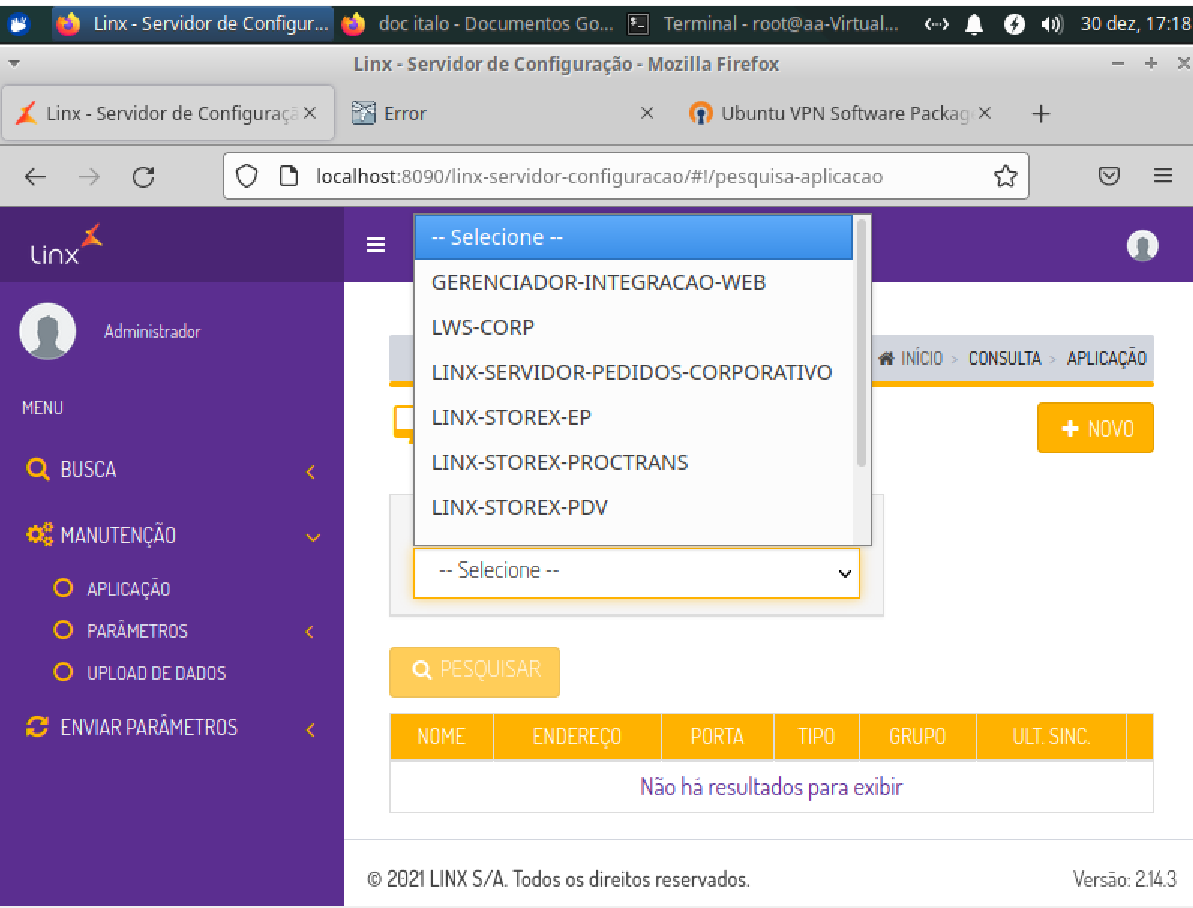Choose LINX-STOREX-PDV option

(634, 507)
